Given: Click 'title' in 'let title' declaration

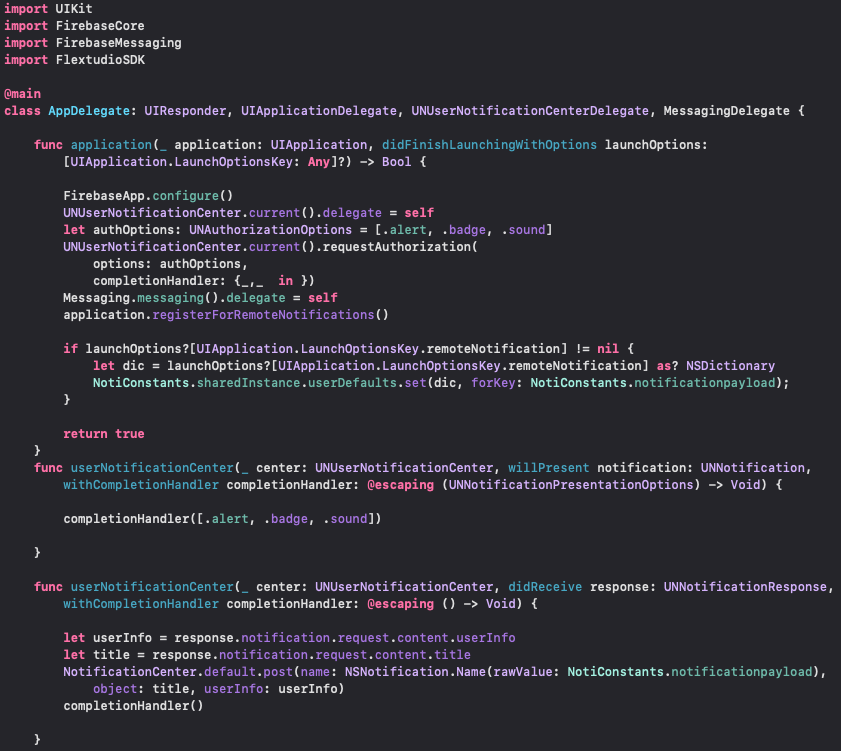Looking at the screenshot, I should [x=111, y=655].
